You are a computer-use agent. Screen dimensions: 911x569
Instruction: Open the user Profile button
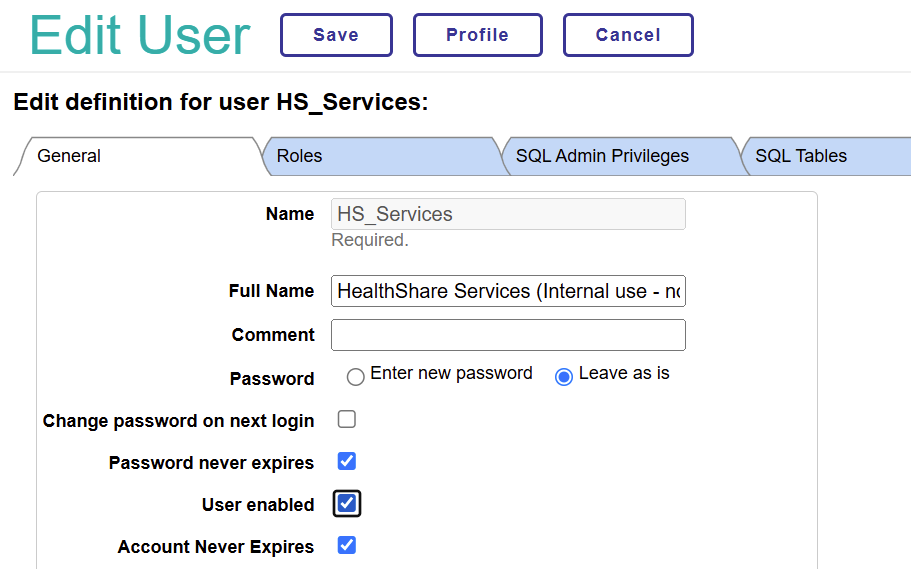tap(477, 35)
